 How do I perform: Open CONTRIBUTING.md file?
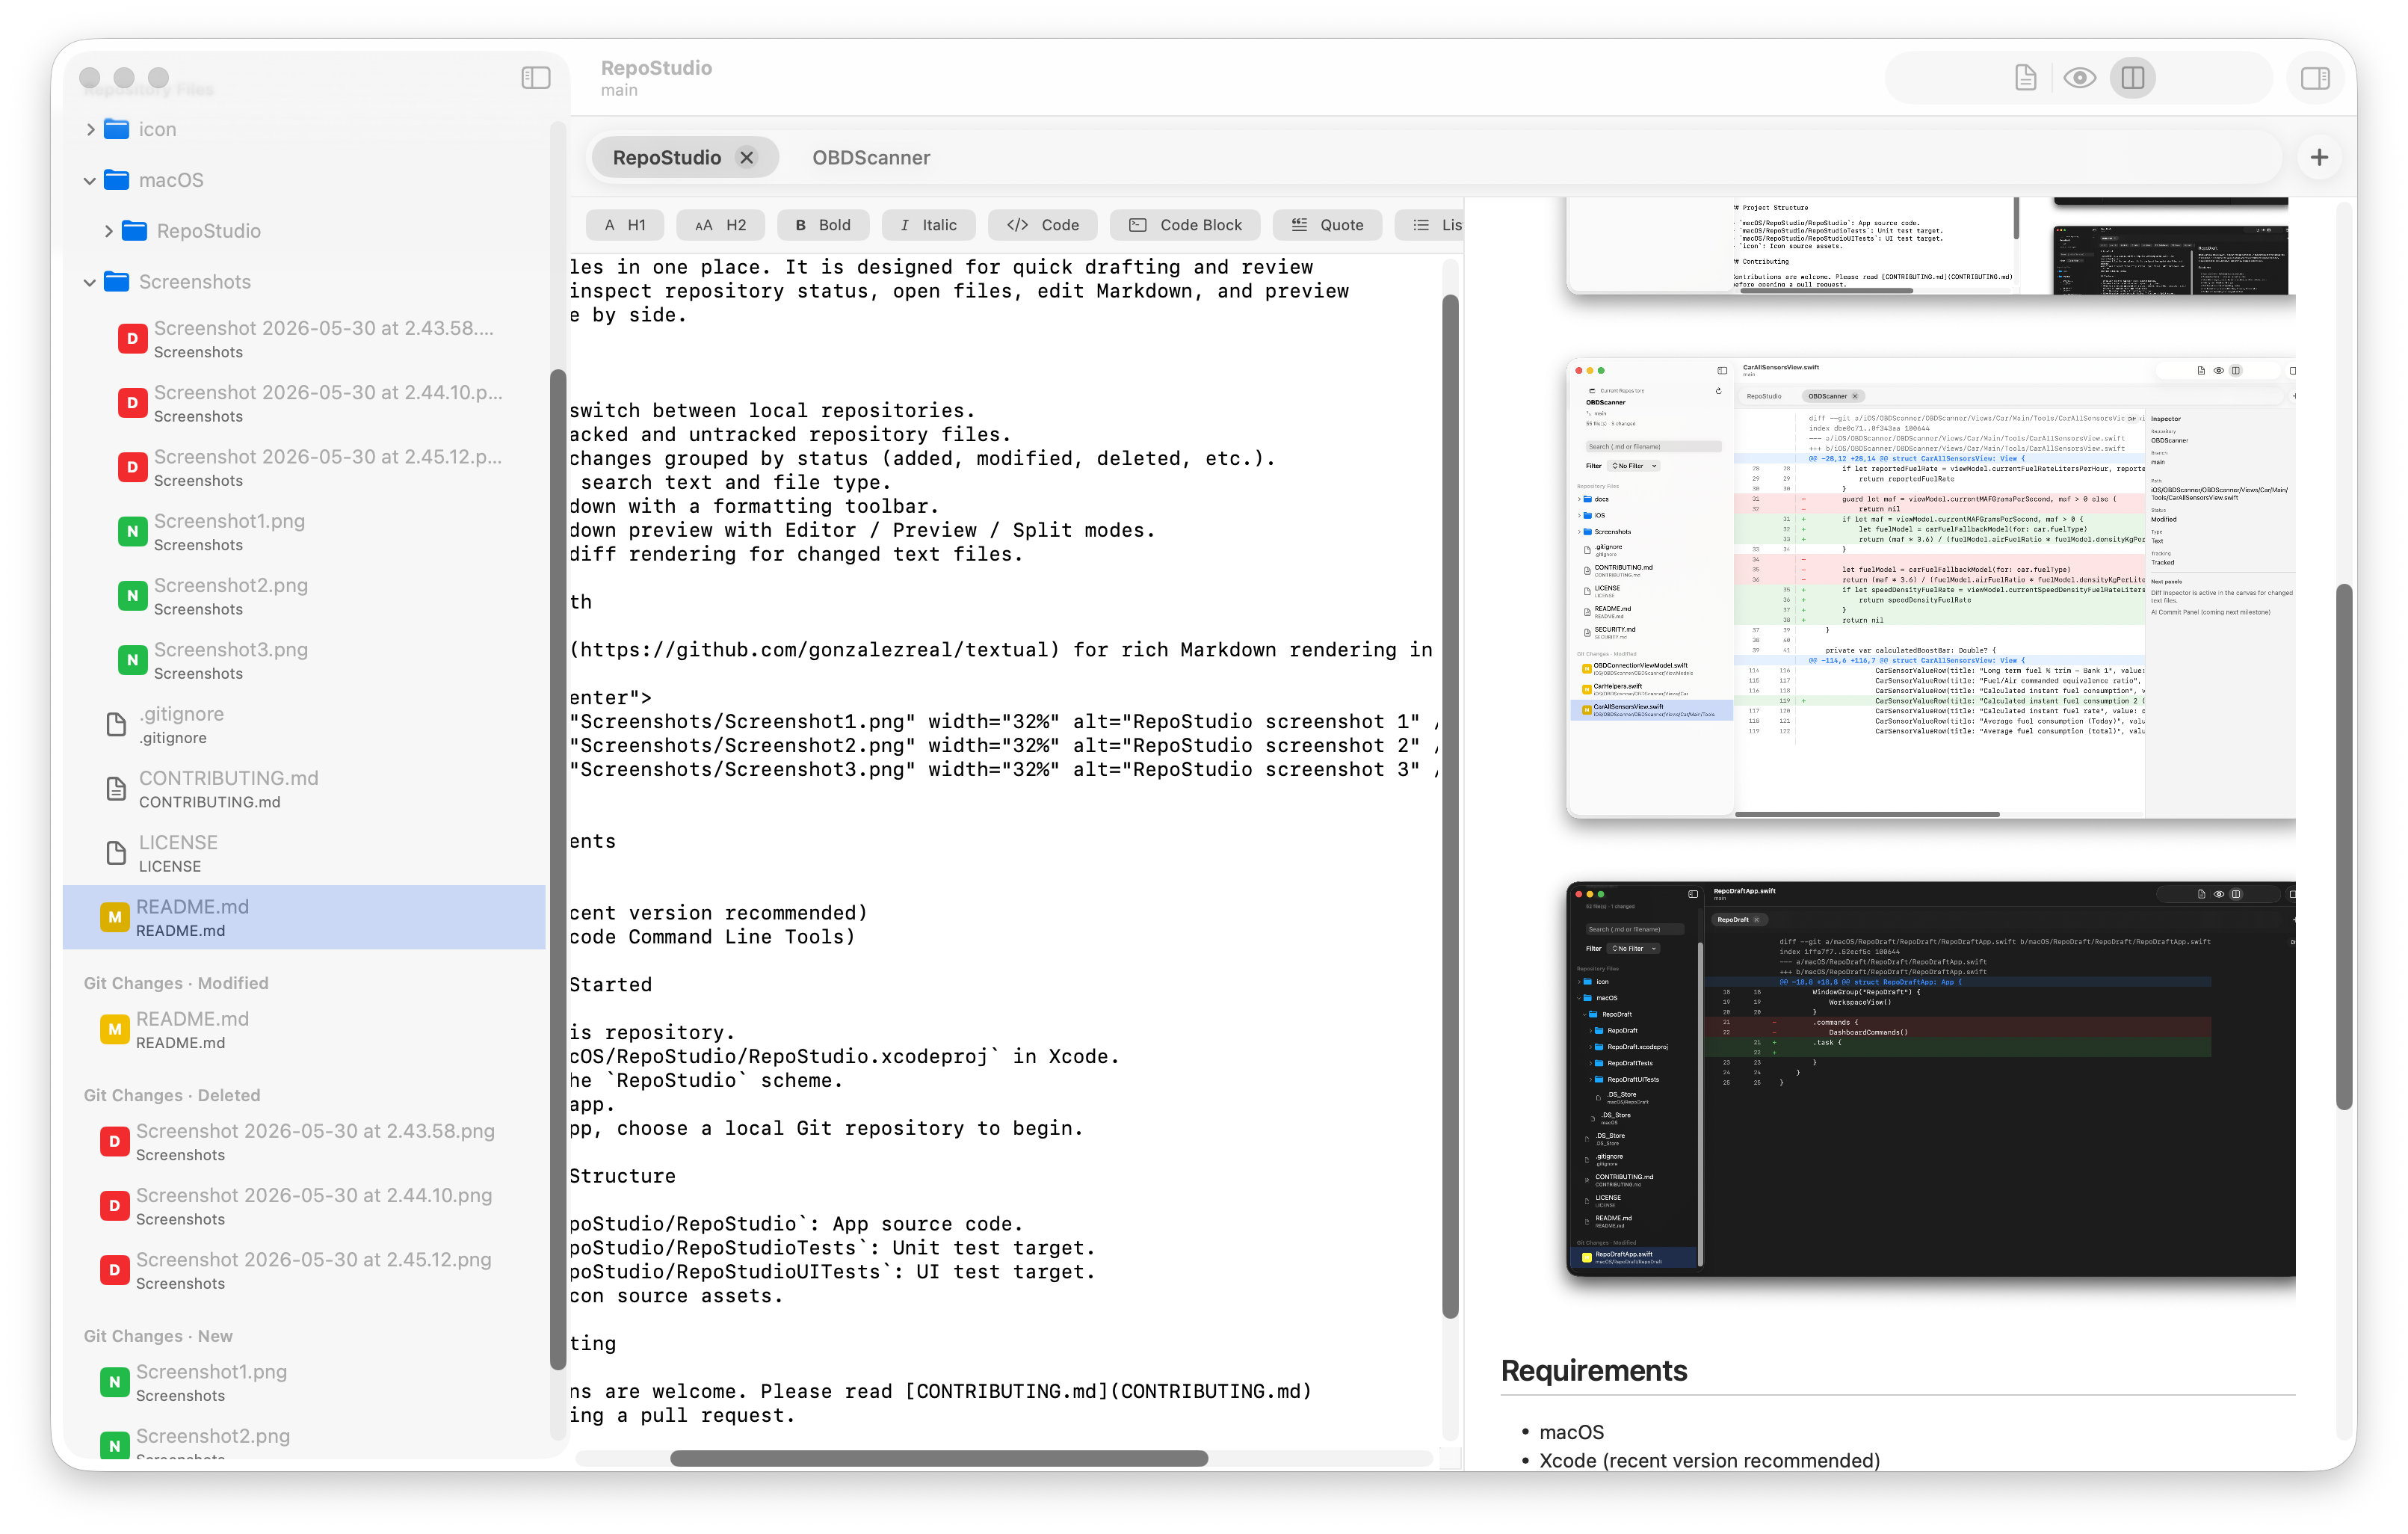304,789
